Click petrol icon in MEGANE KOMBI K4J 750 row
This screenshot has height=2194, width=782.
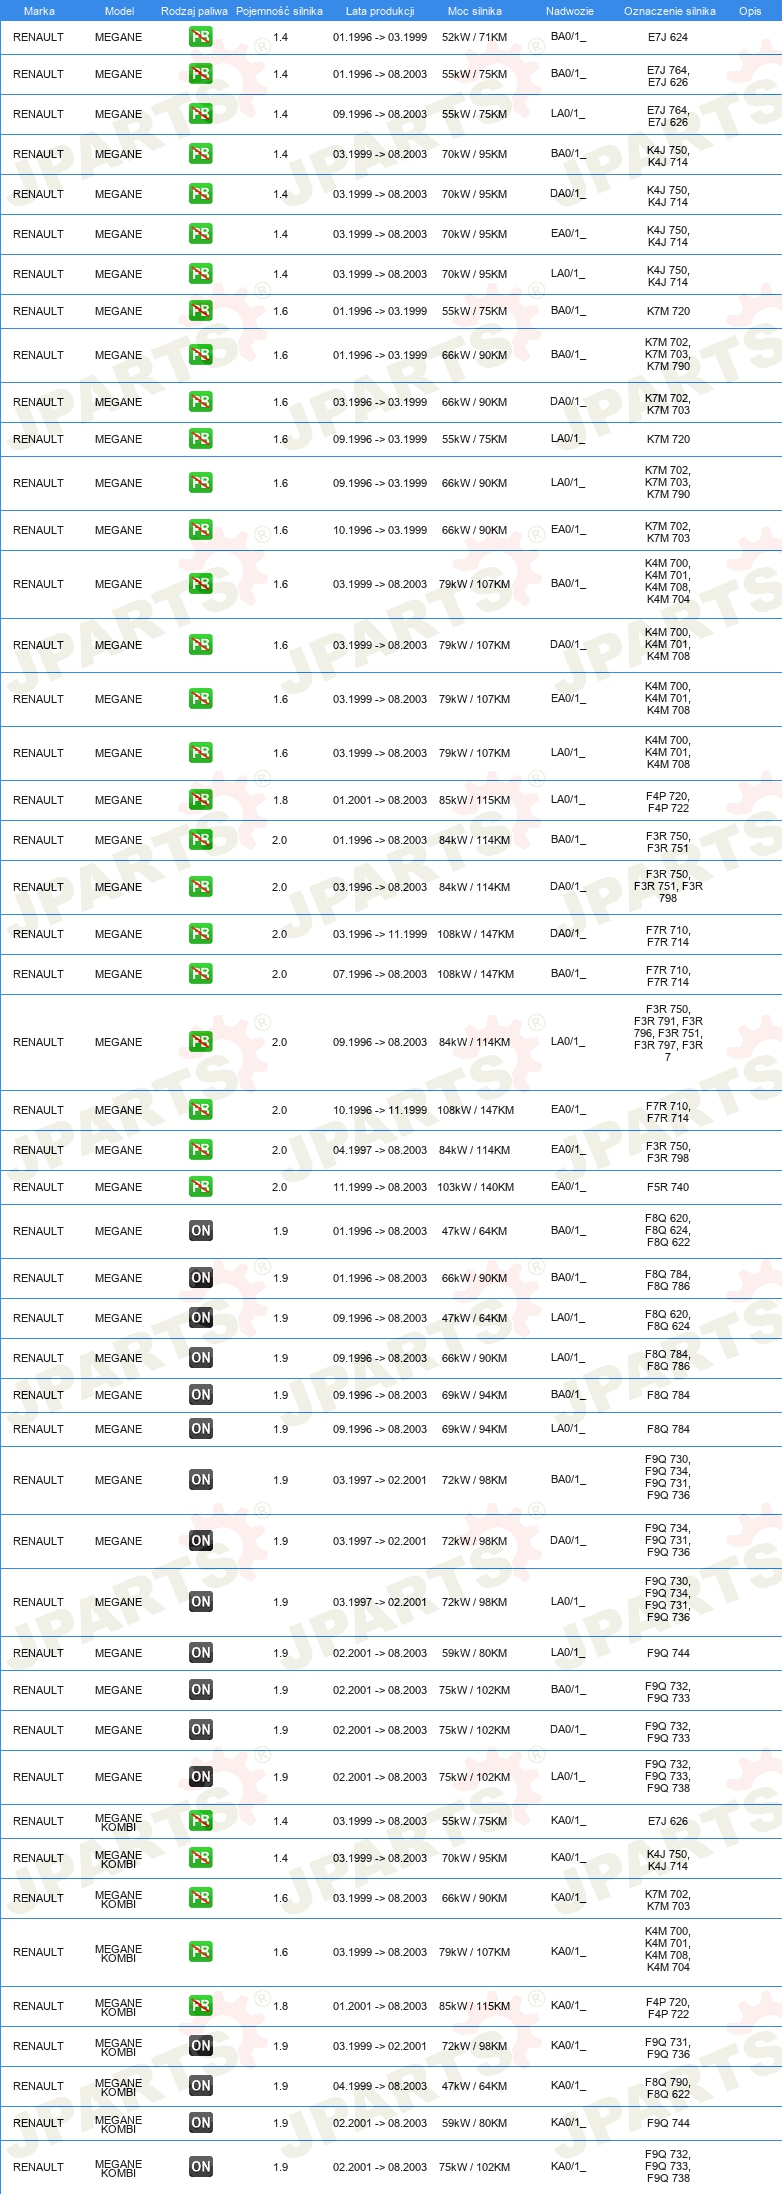tap(200, 1858)
